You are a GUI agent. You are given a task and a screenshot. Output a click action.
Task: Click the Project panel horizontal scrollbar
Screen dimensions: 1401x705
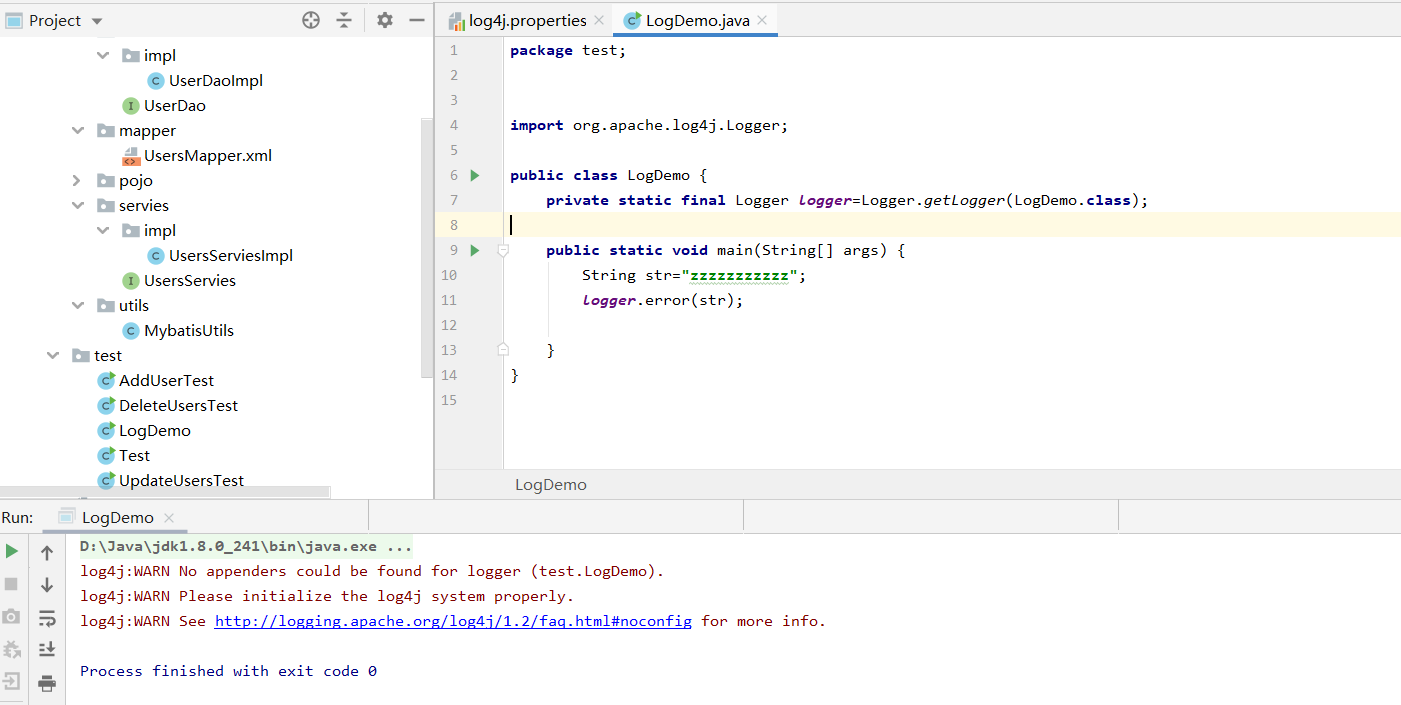click(165, 493)
